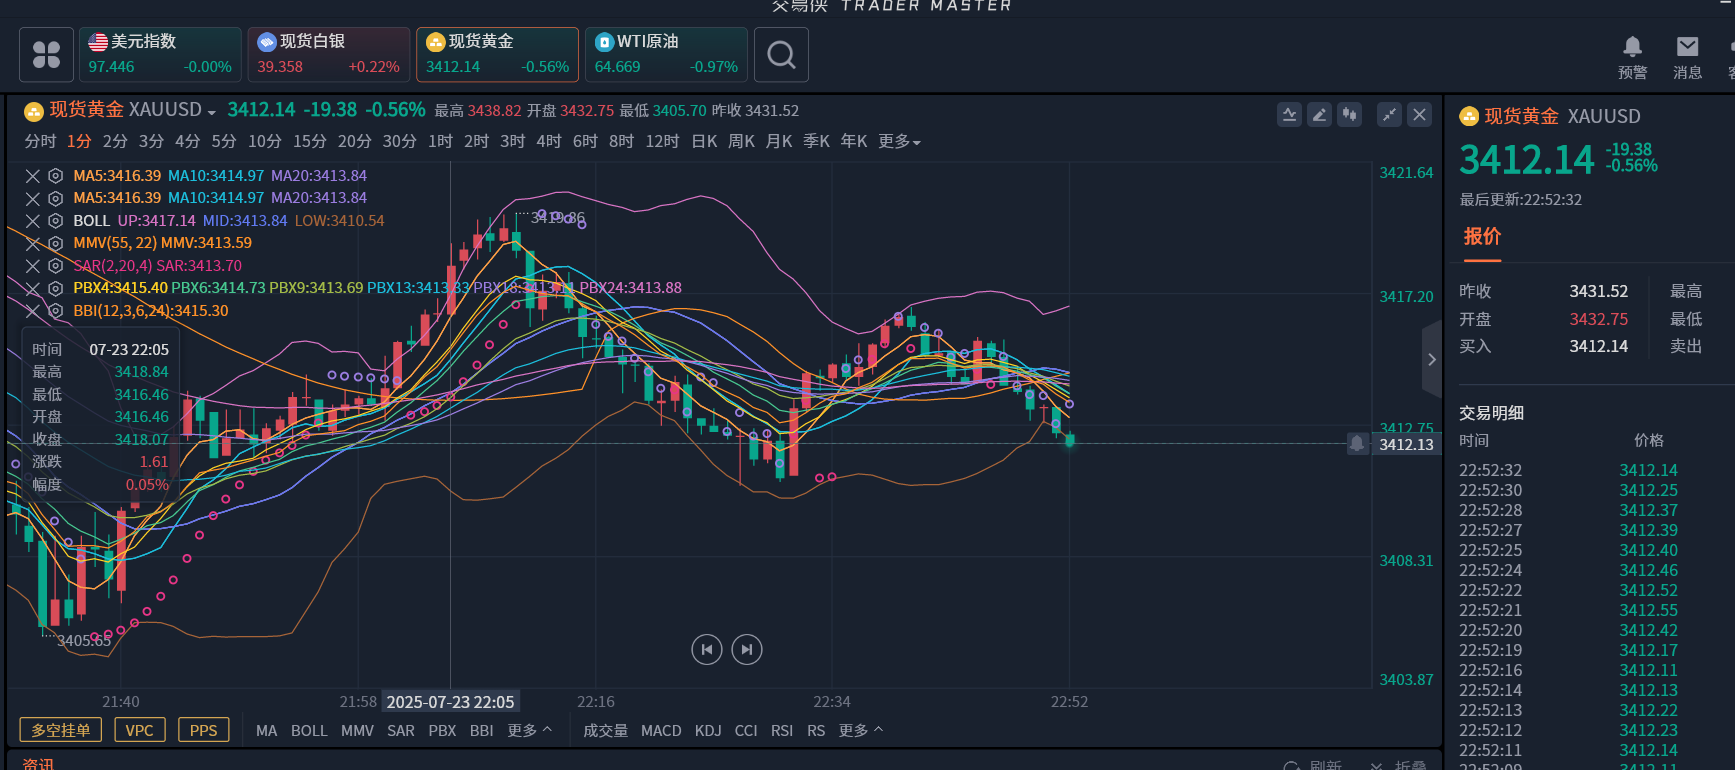The height and width of the screenshot is (770, 1735).
Task: Toggle the VPC overlay
Action: point(140,730)
